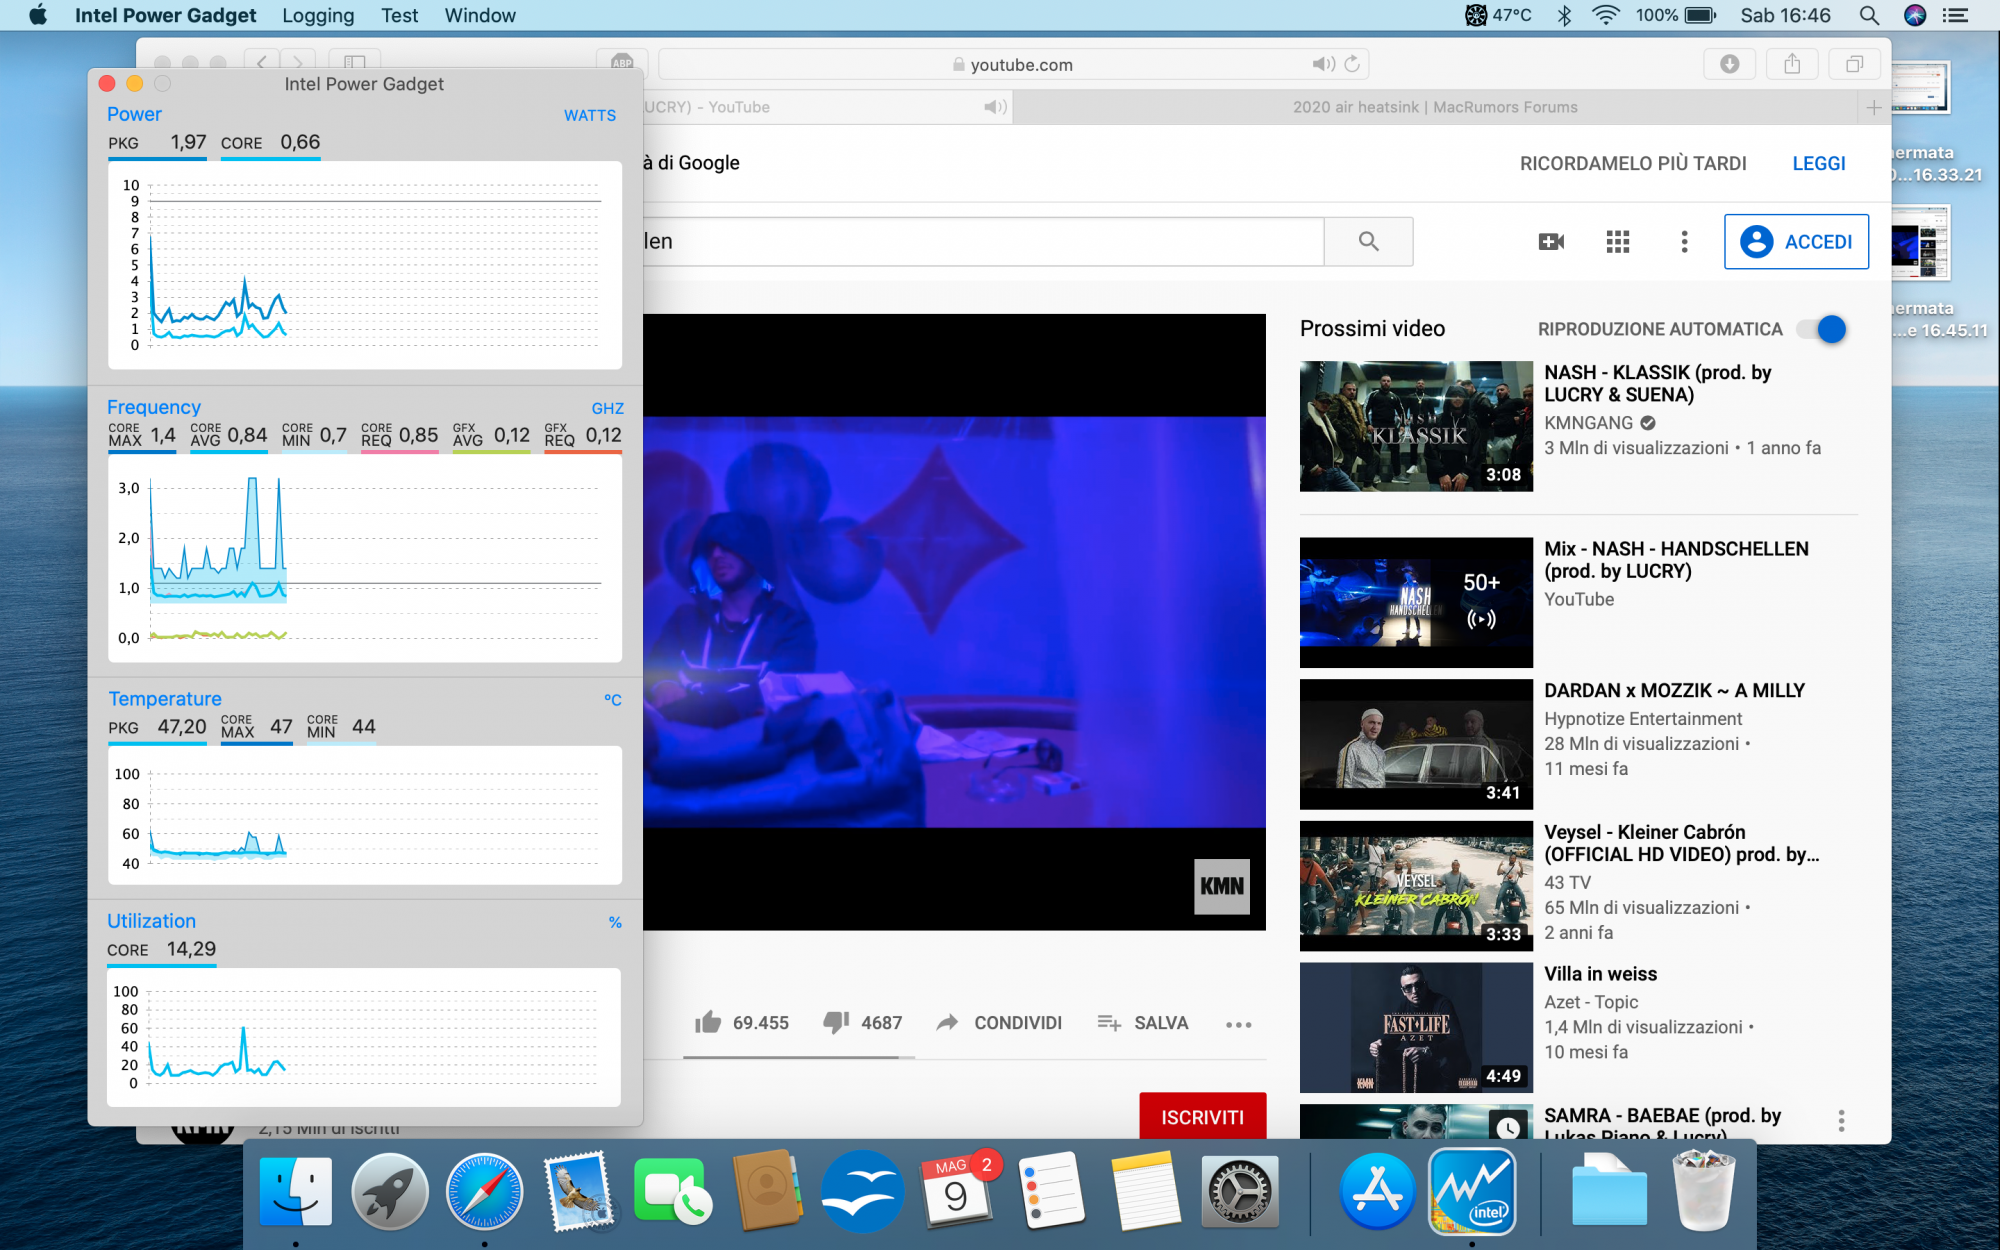Open the Logging menu
This screenshot has width=2000, height=1250.
(318, 15)
